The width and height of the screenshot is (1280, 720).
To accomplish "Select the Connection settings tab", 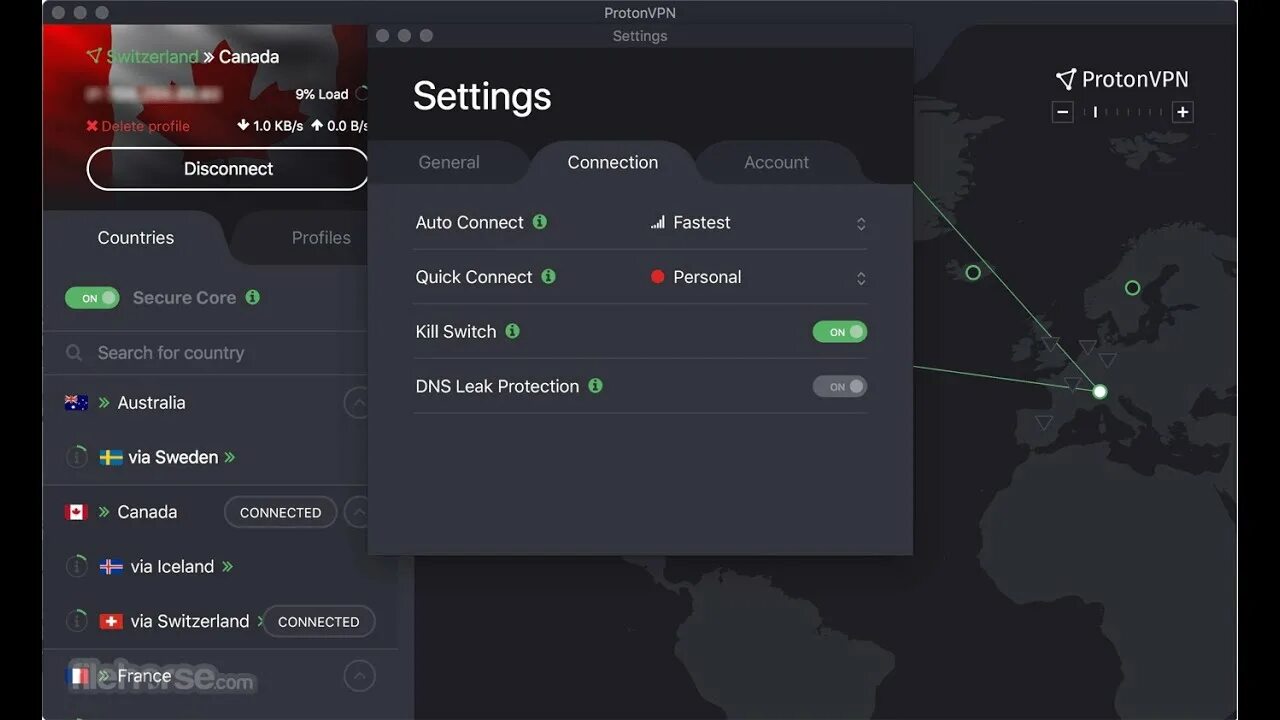I will pyautogui.click(x=613, y=162).
